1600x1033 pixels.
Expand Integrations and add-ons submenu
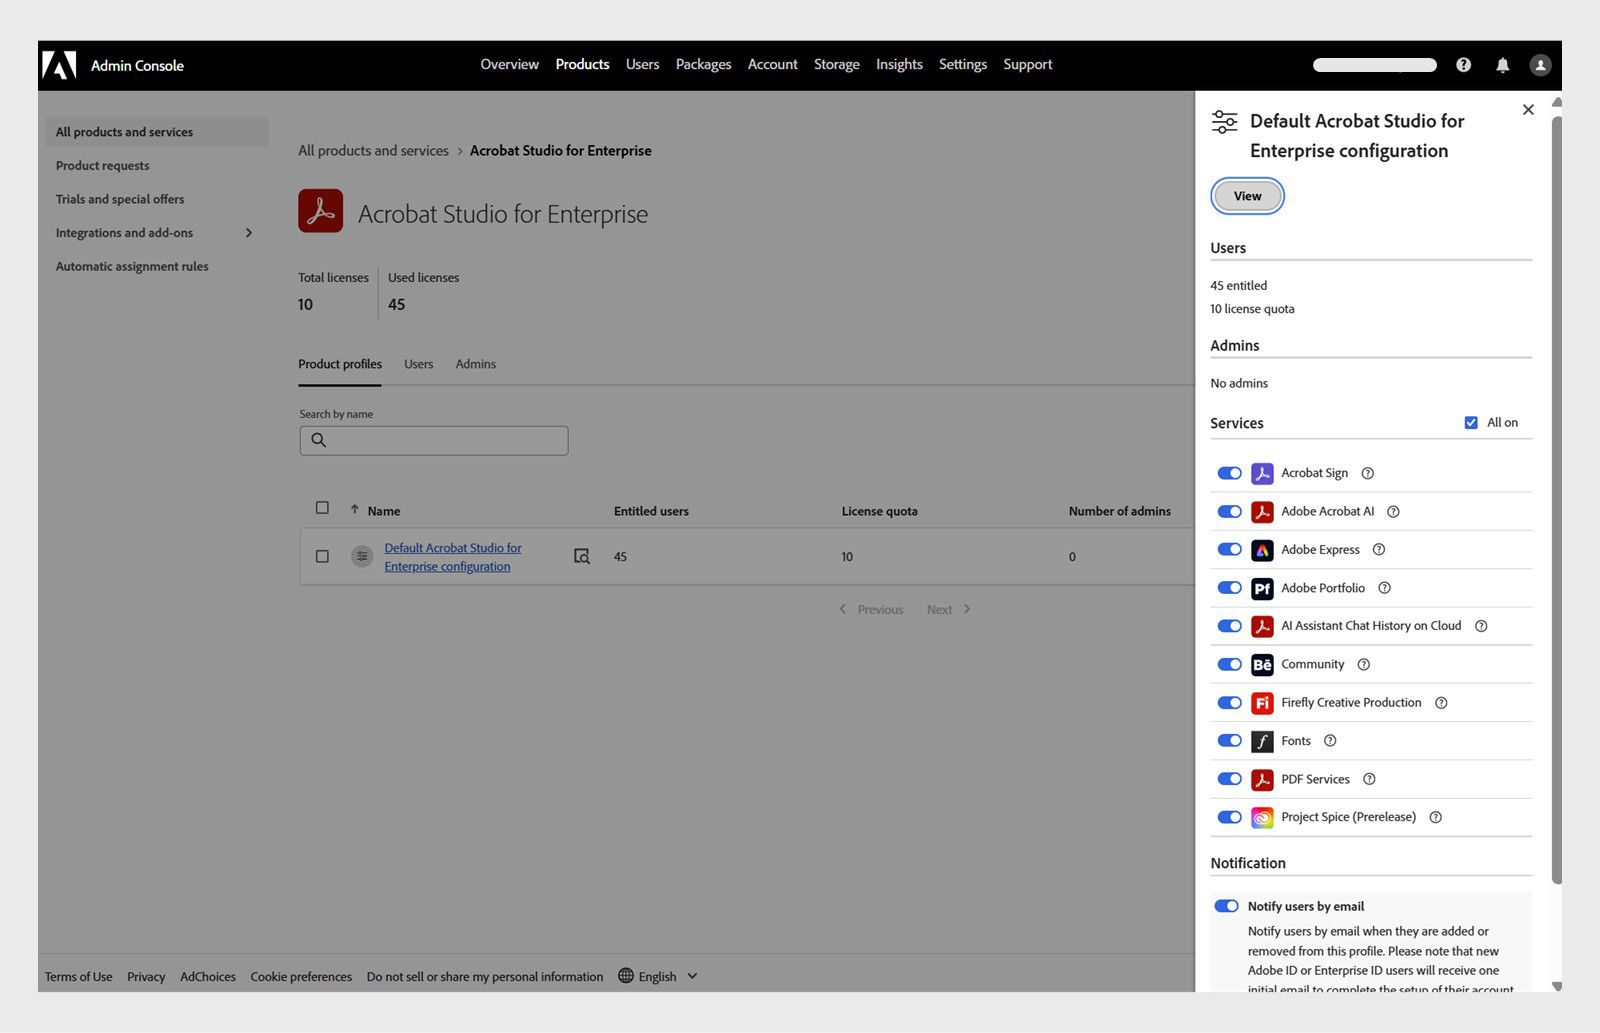(249, 233)
